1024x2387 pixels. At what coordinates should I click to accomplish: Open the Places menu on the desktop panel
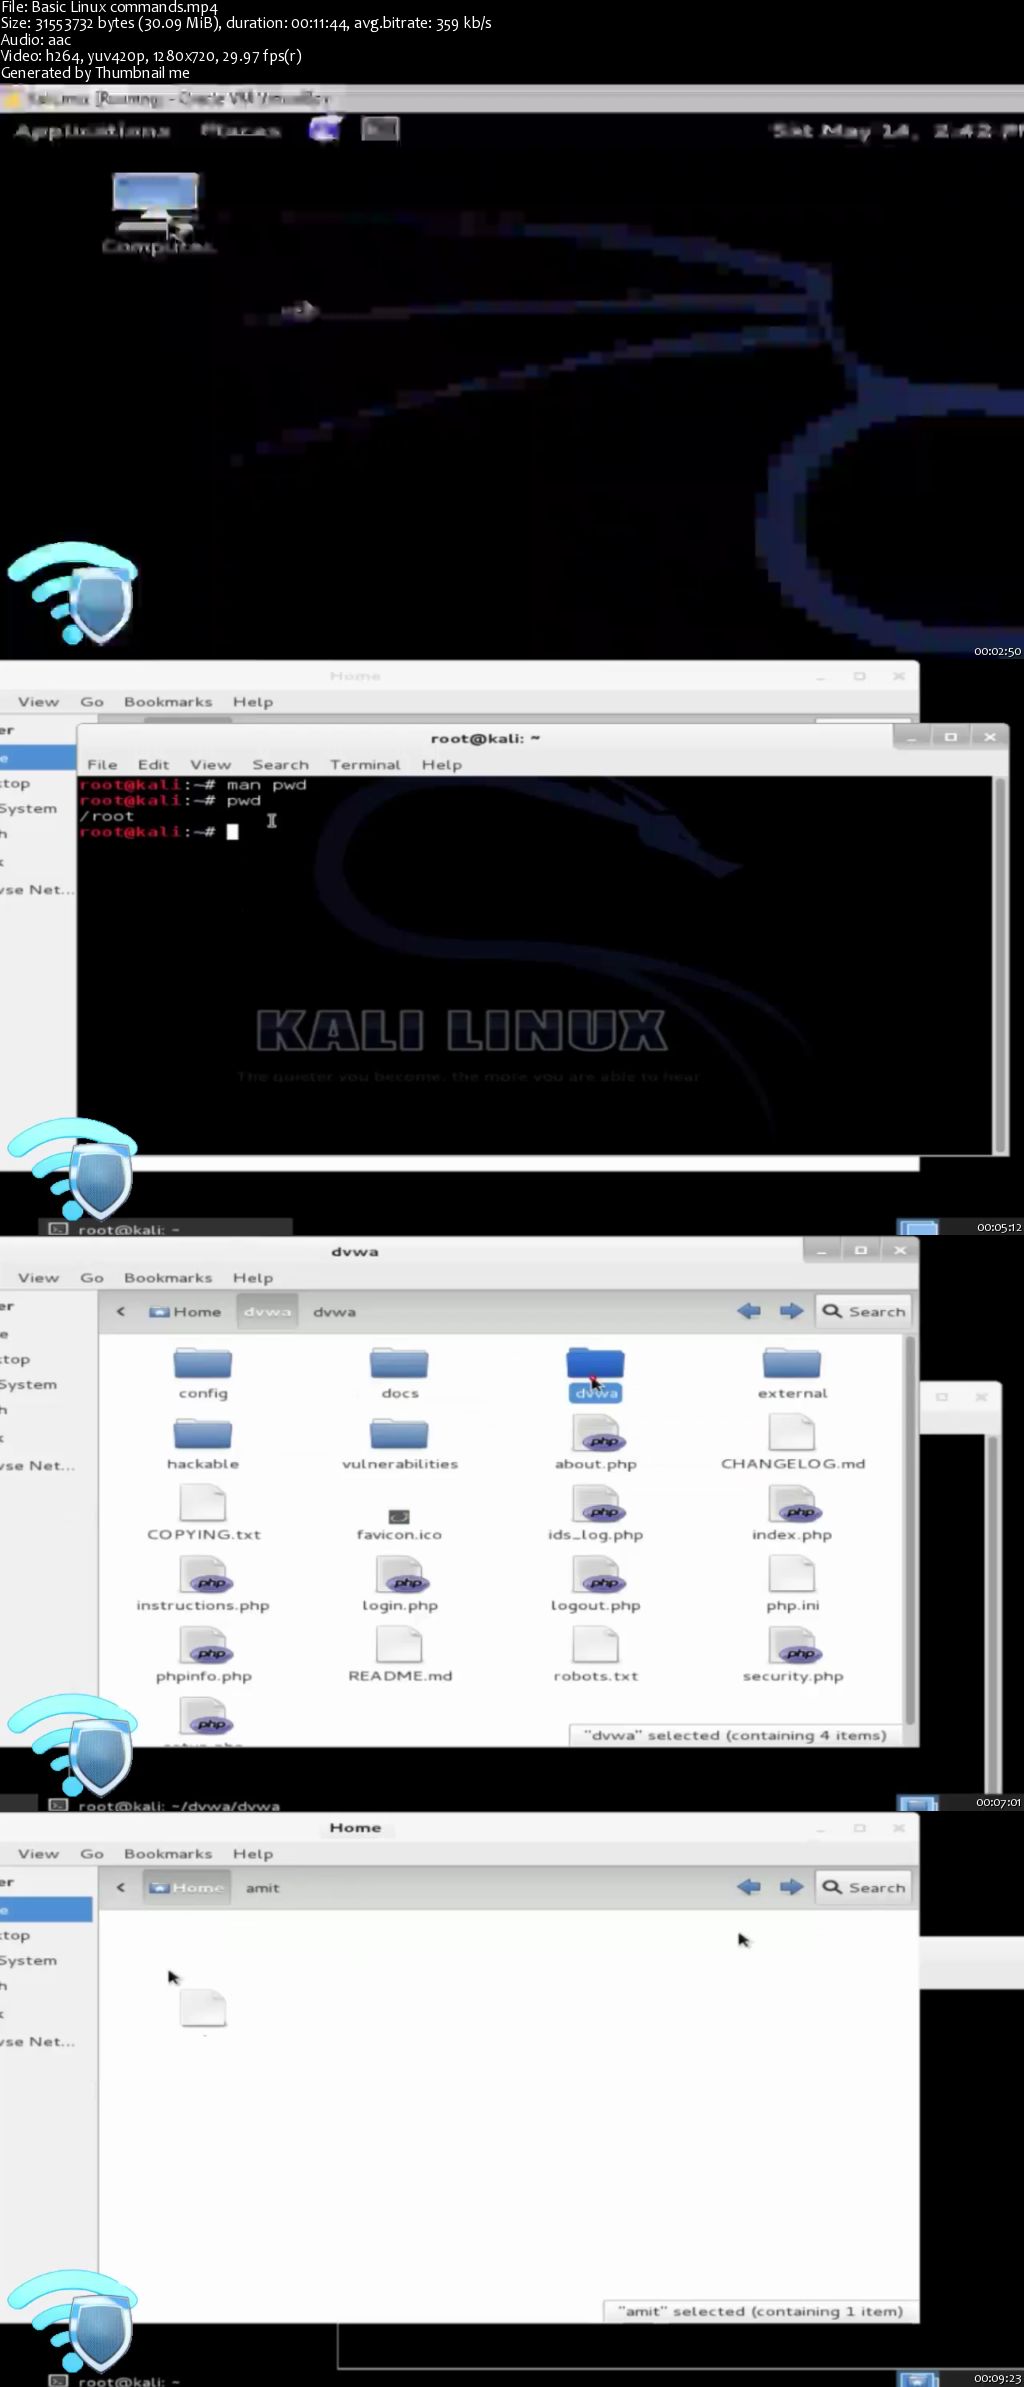(x=240, y=130)
